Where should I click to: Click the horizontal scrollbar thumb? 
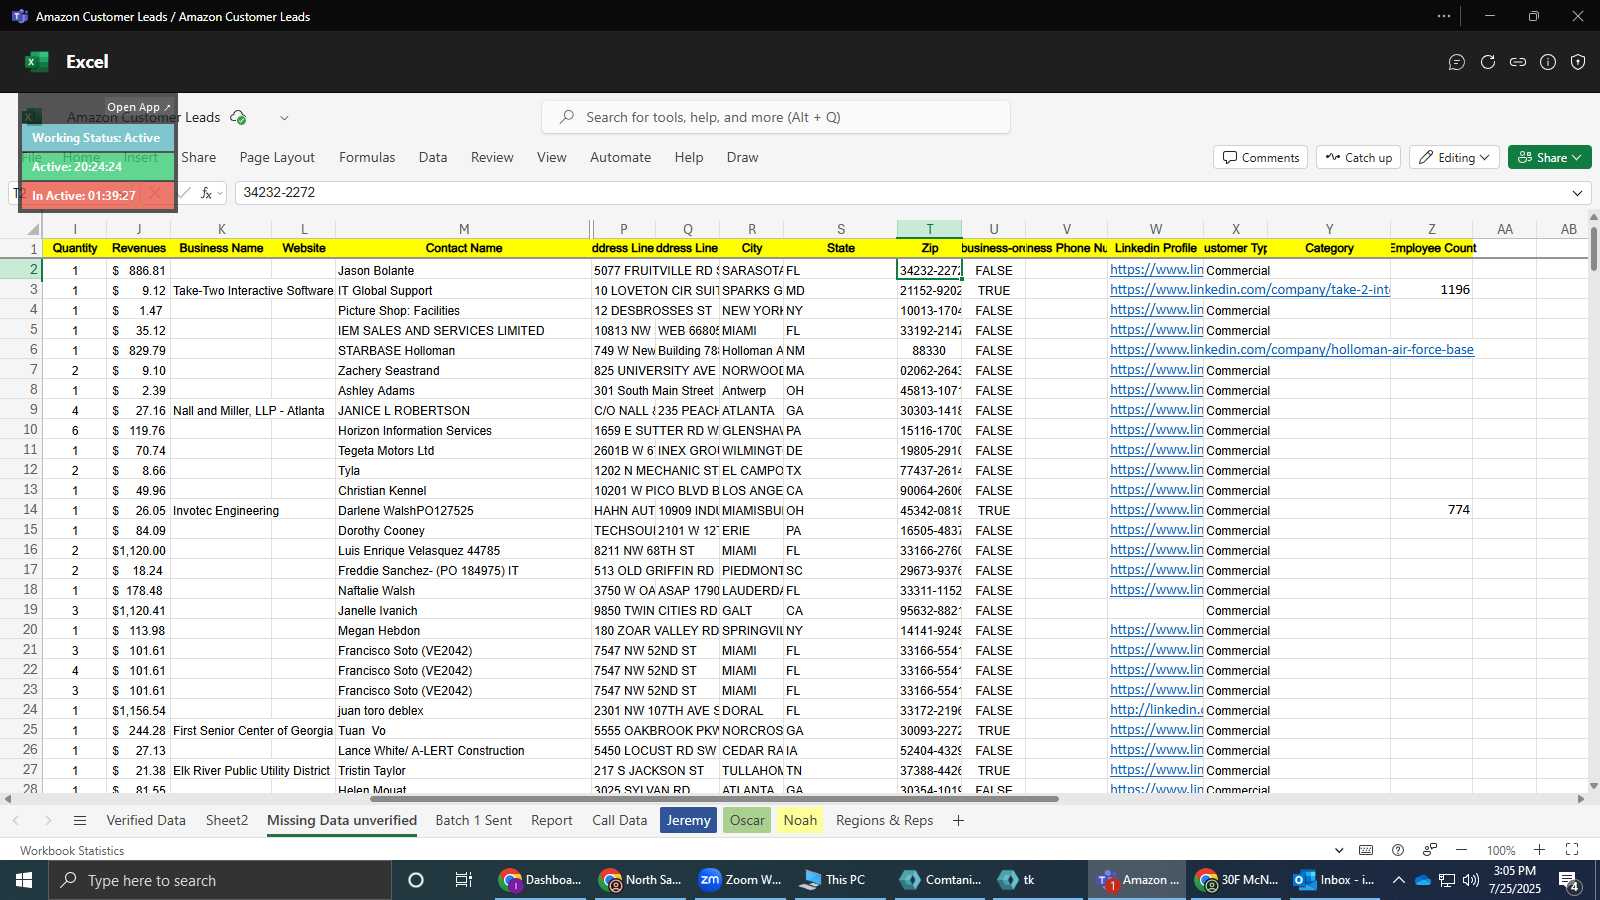(x=714, y=799)
